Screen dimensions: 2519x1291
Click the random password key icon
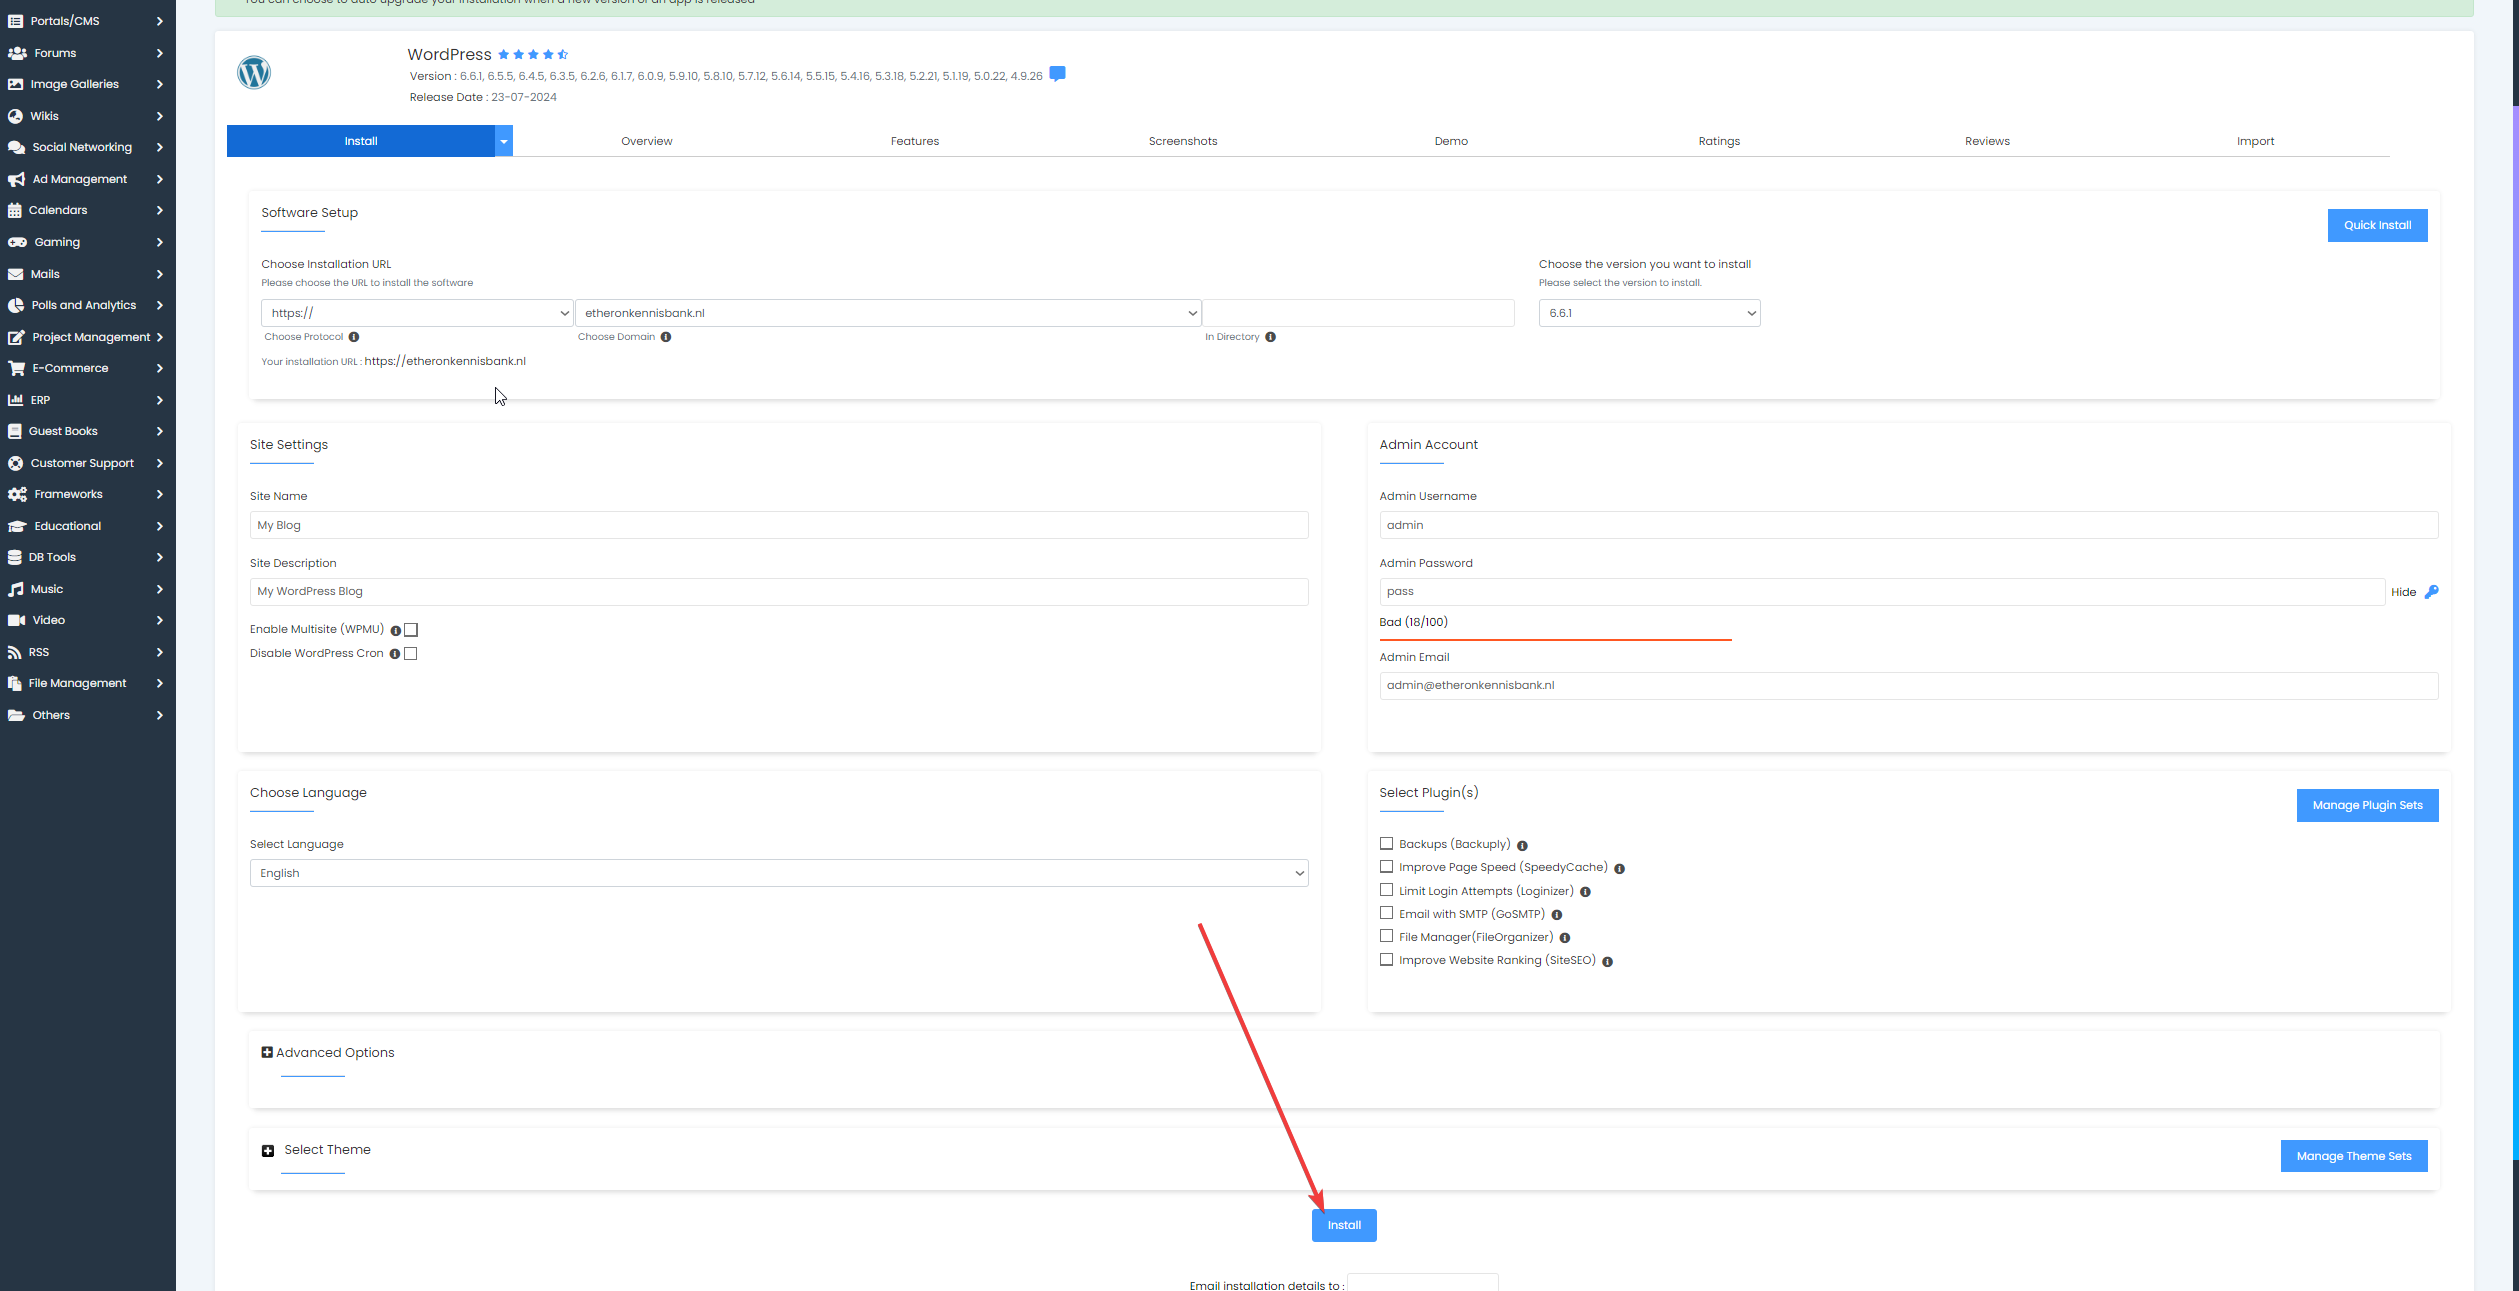coord(2431,592)
